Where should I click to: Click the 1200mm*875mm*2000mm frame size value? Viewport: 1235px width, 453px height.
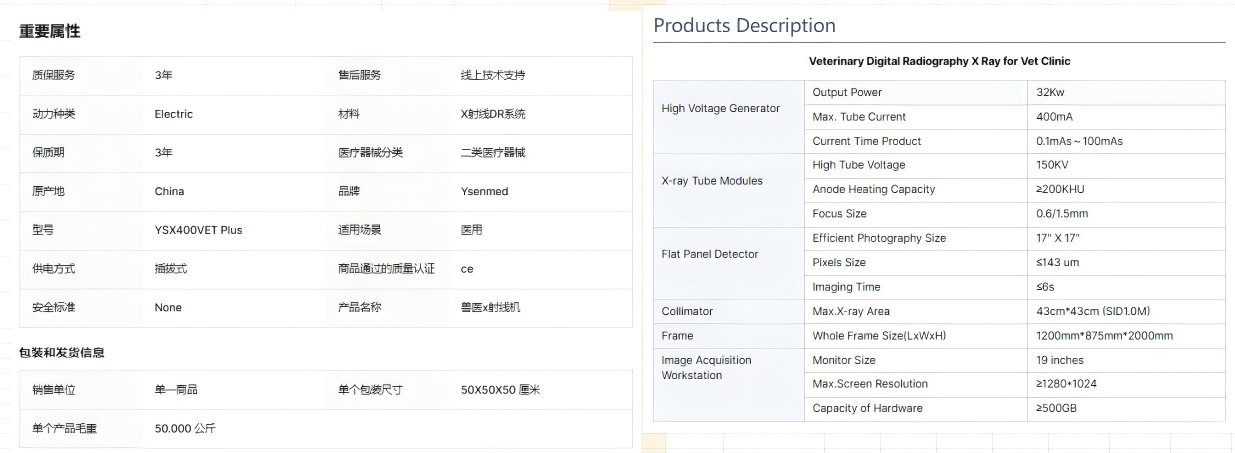tap(1104, 336)
